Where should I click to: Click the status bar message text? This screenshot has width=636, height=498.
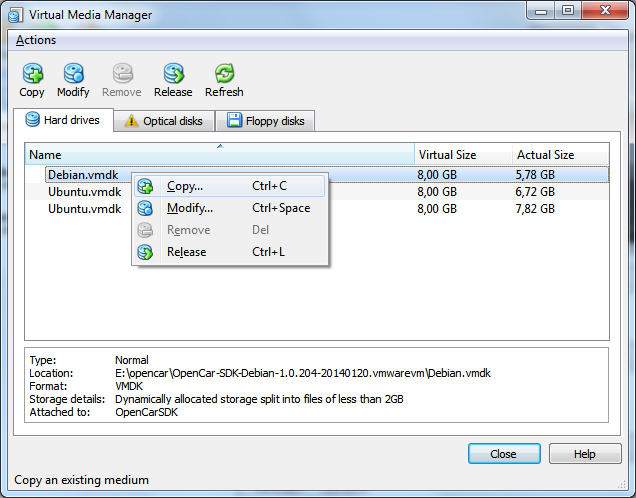82,480
